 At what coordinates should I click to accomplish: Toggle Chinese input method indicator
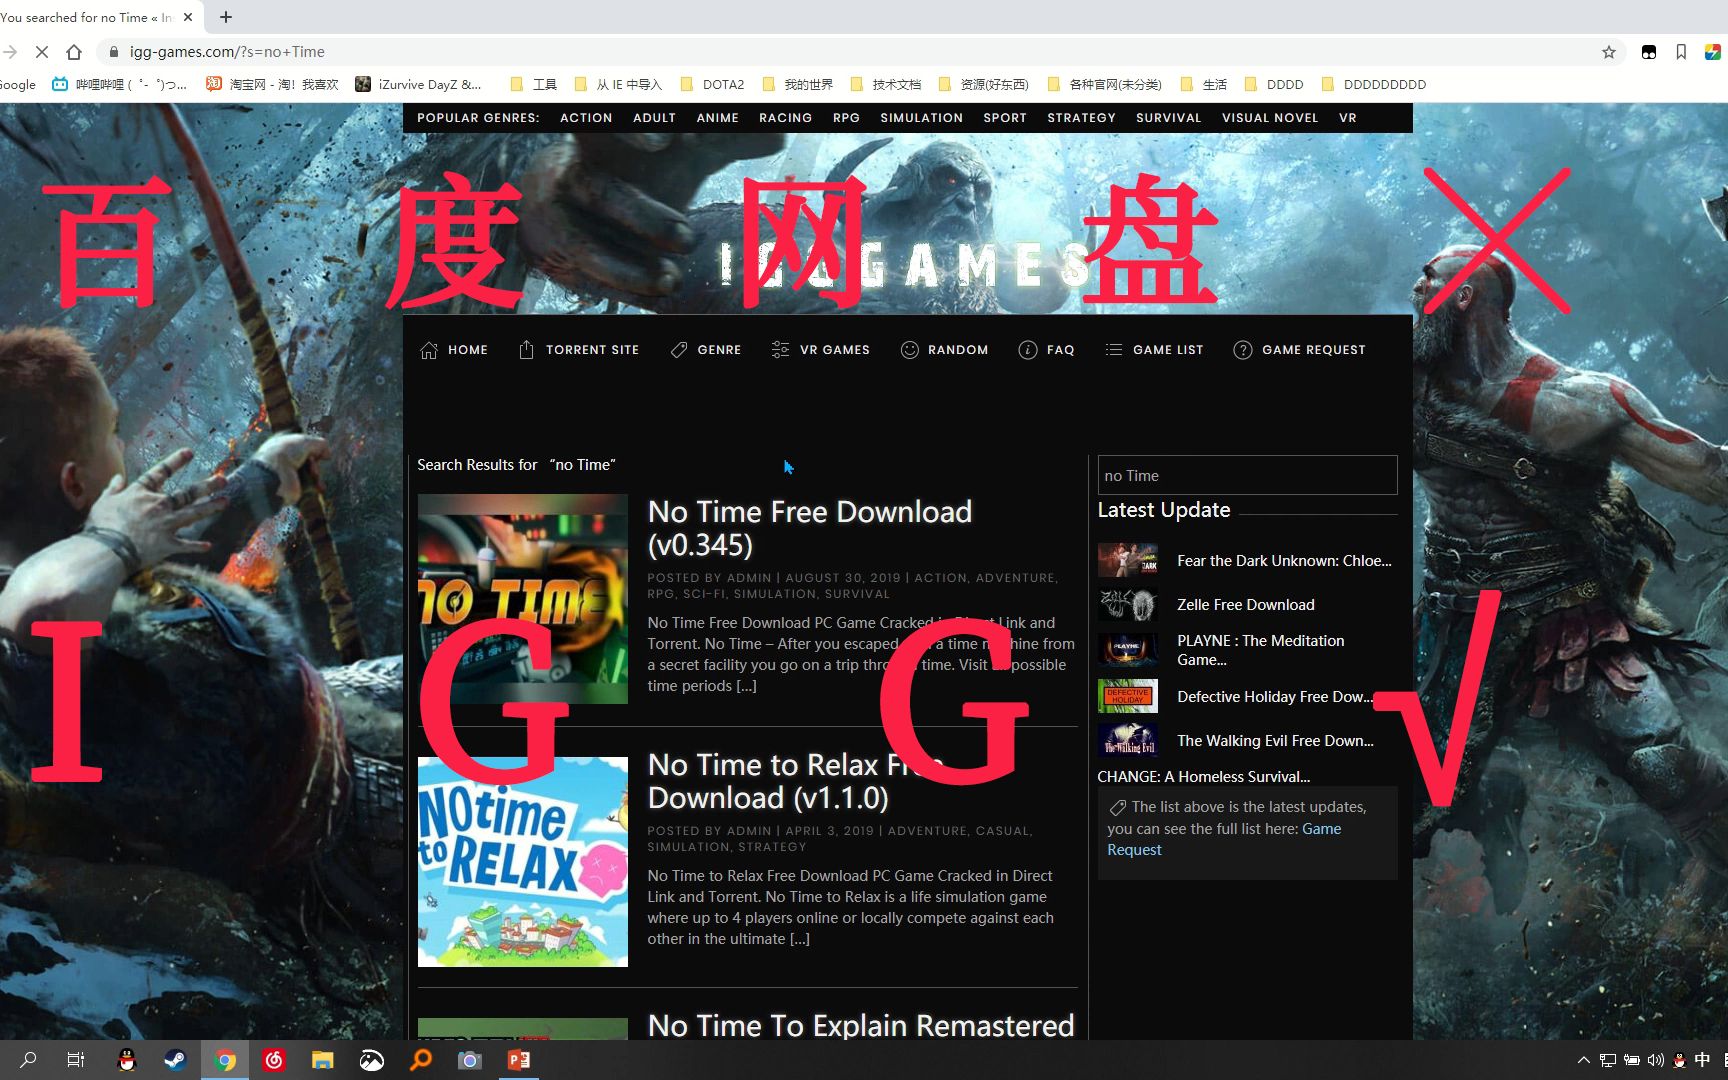coord(1702,1060)
